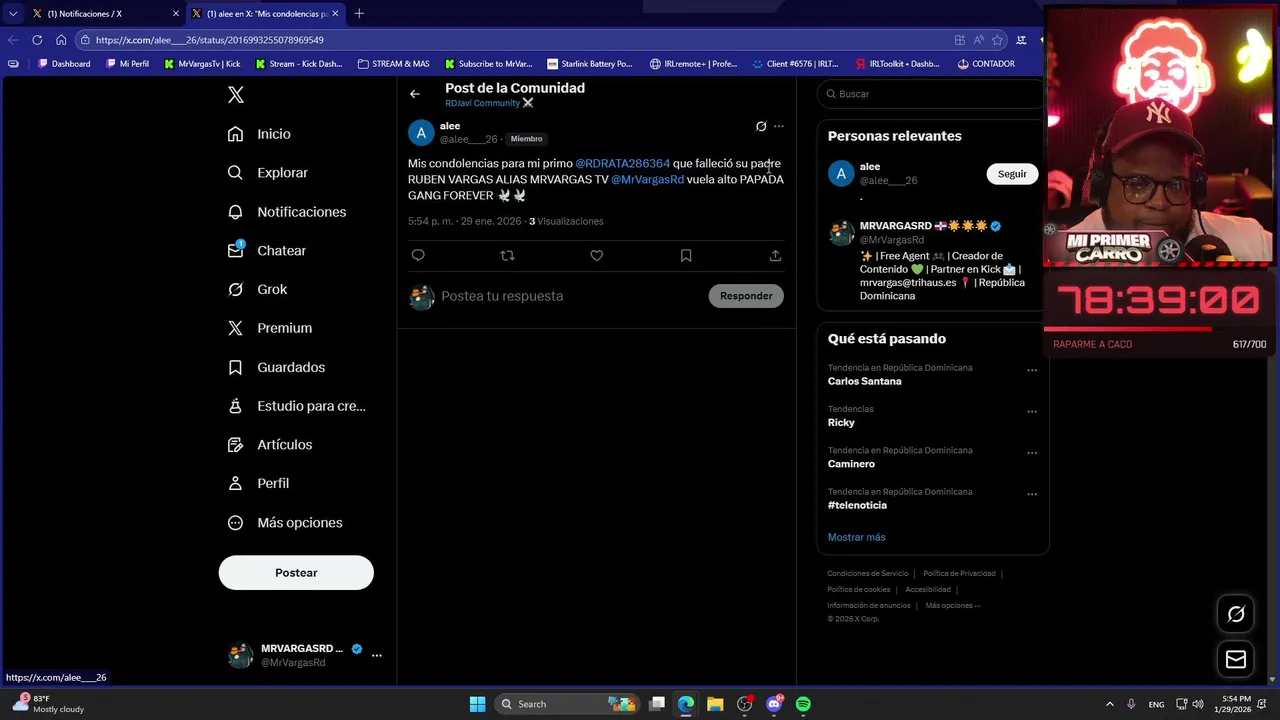Add page to favorites star
1280x720 pixels.
pyautogui.click(x=997, y=40)
